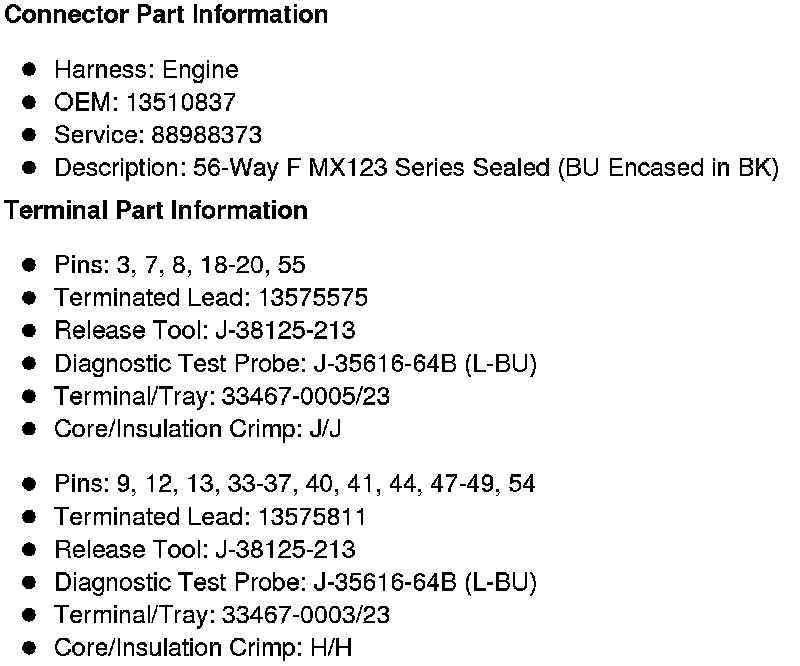The image size is (800, 666).
Task: Select Terminated Lead 13575575
Action: coord(211,298)
